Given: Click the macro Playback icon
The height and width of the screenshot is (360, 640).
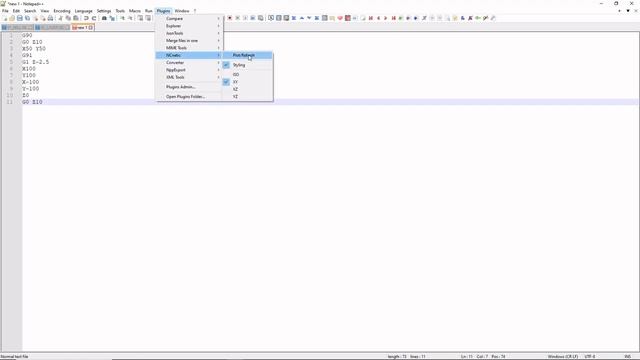Looking at the screenshot, I should [x=245, y=18].
